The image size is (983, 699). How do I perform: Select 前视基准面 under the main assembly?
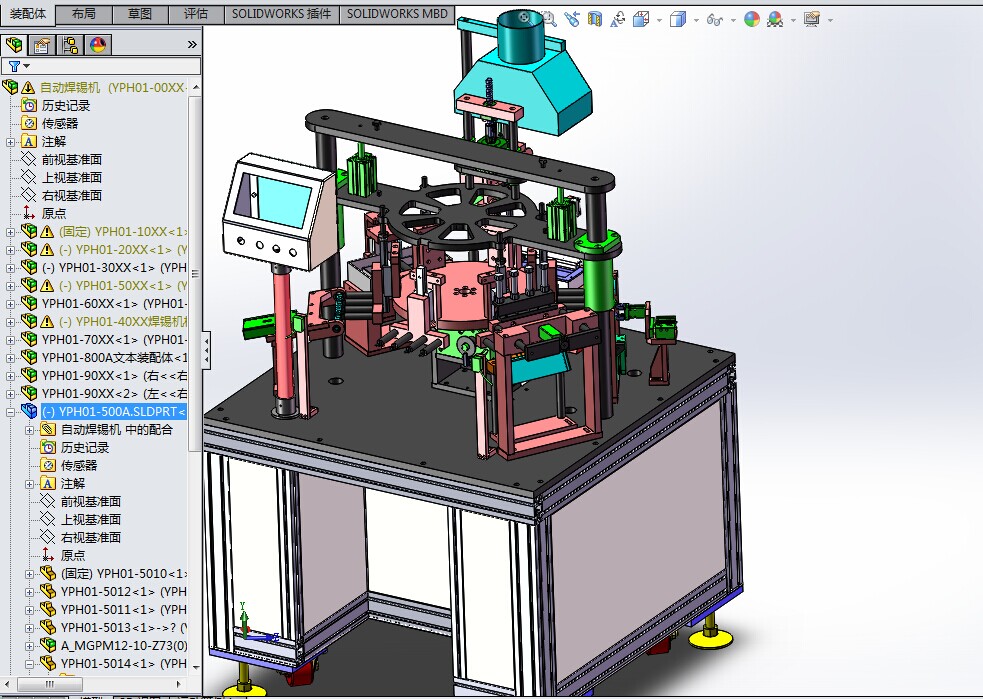(x=71, y=160)
